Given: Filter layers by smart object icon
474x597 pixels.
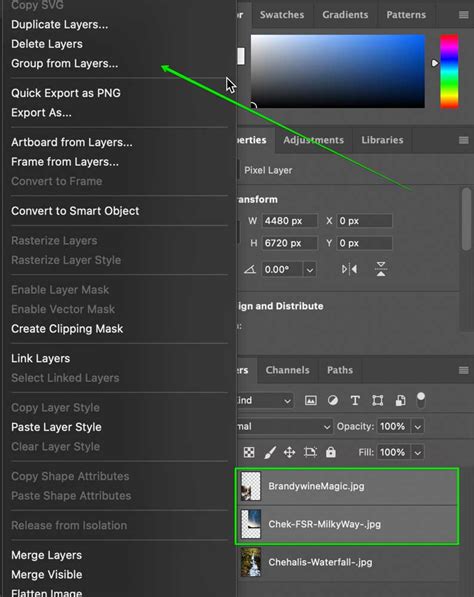Looking at the screenshot, I should click(400, 401).
